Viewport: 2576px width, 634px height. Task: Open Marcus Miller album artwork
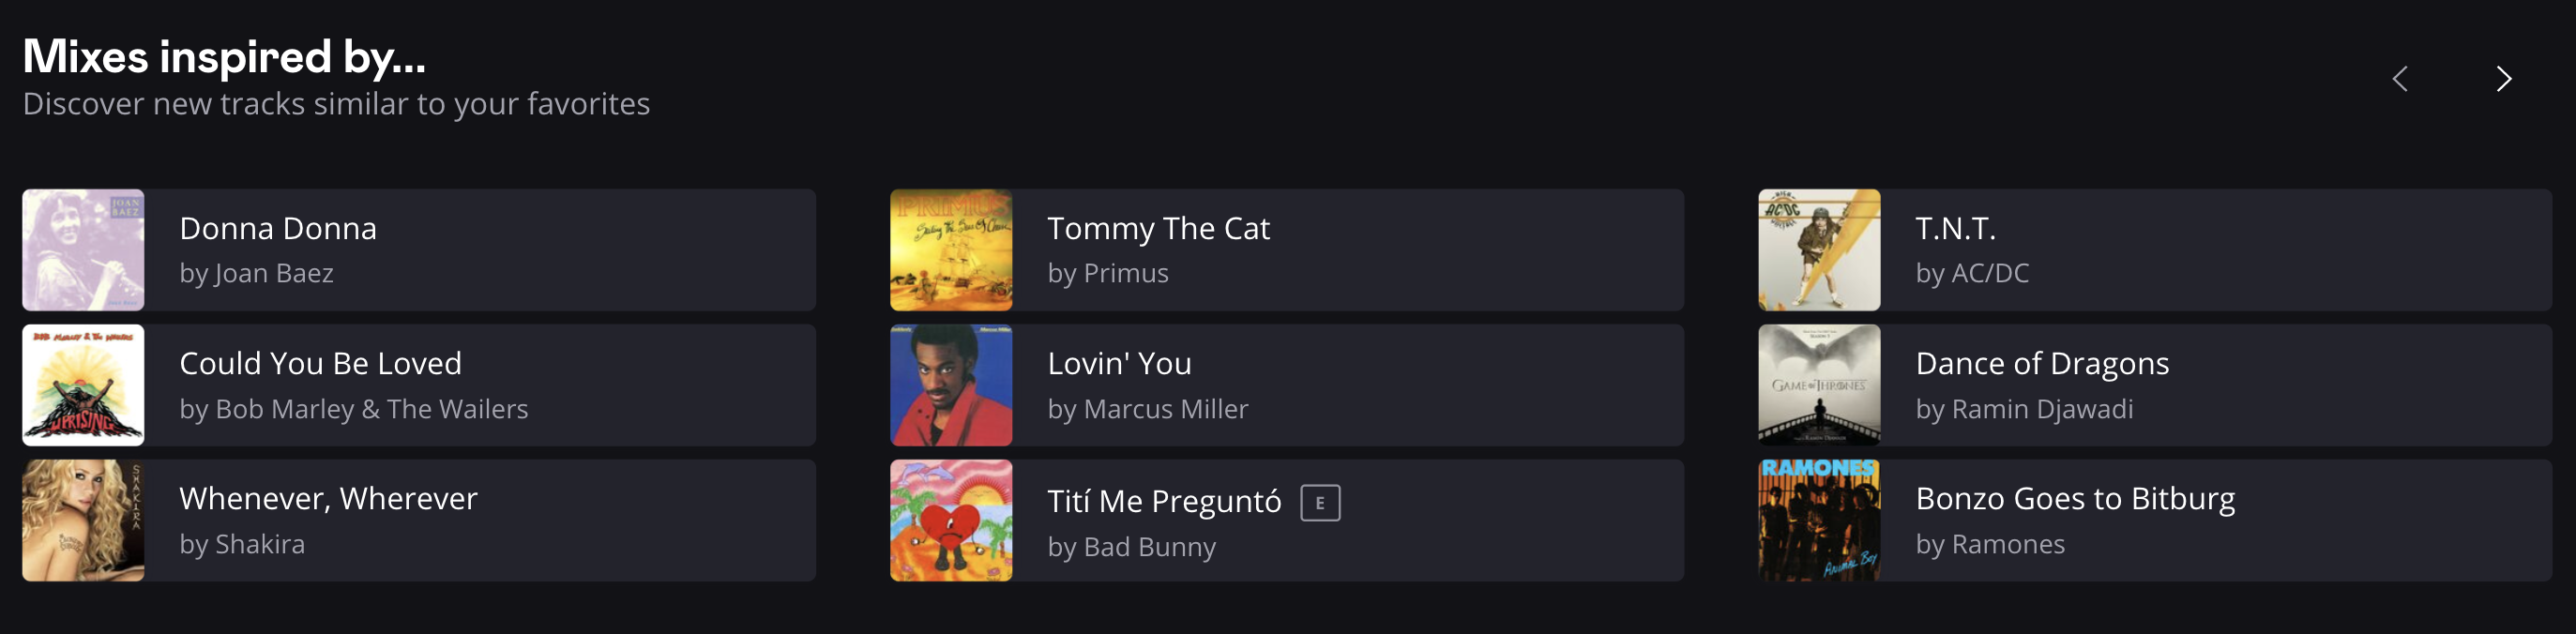click(x=951, y=385)
